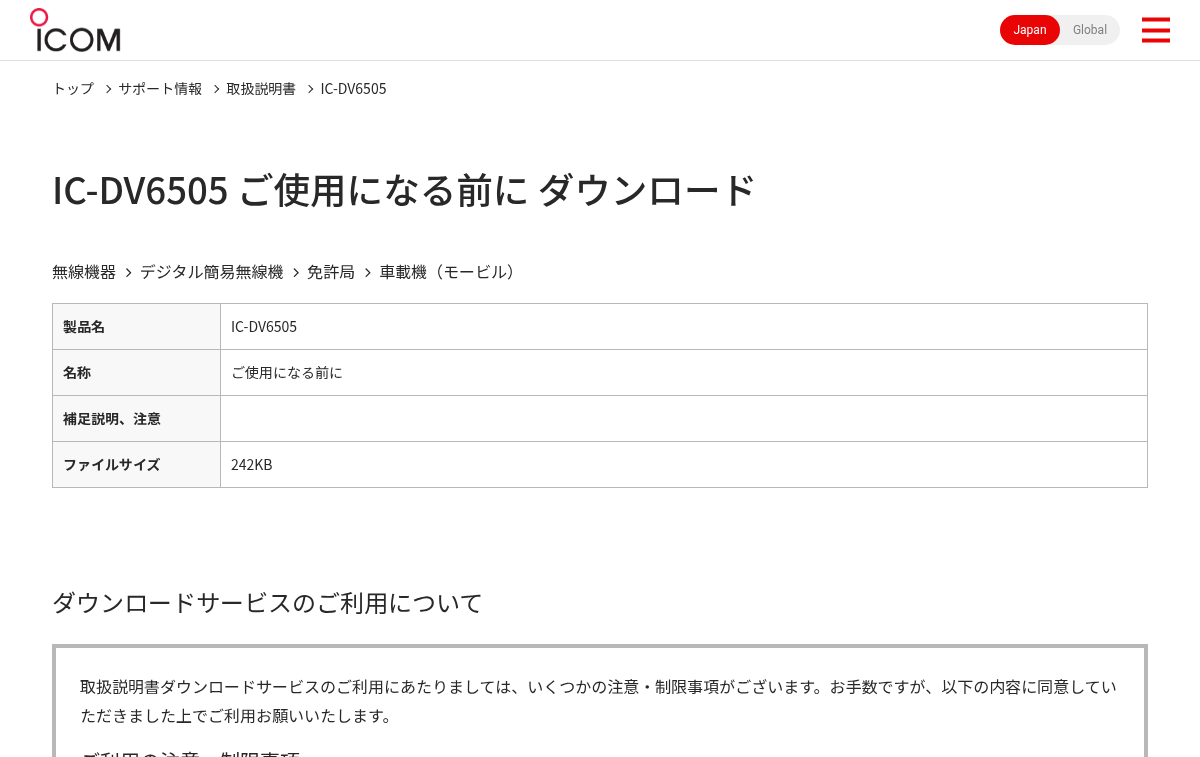Click the ICOM logo

click(x=75, y=30)
